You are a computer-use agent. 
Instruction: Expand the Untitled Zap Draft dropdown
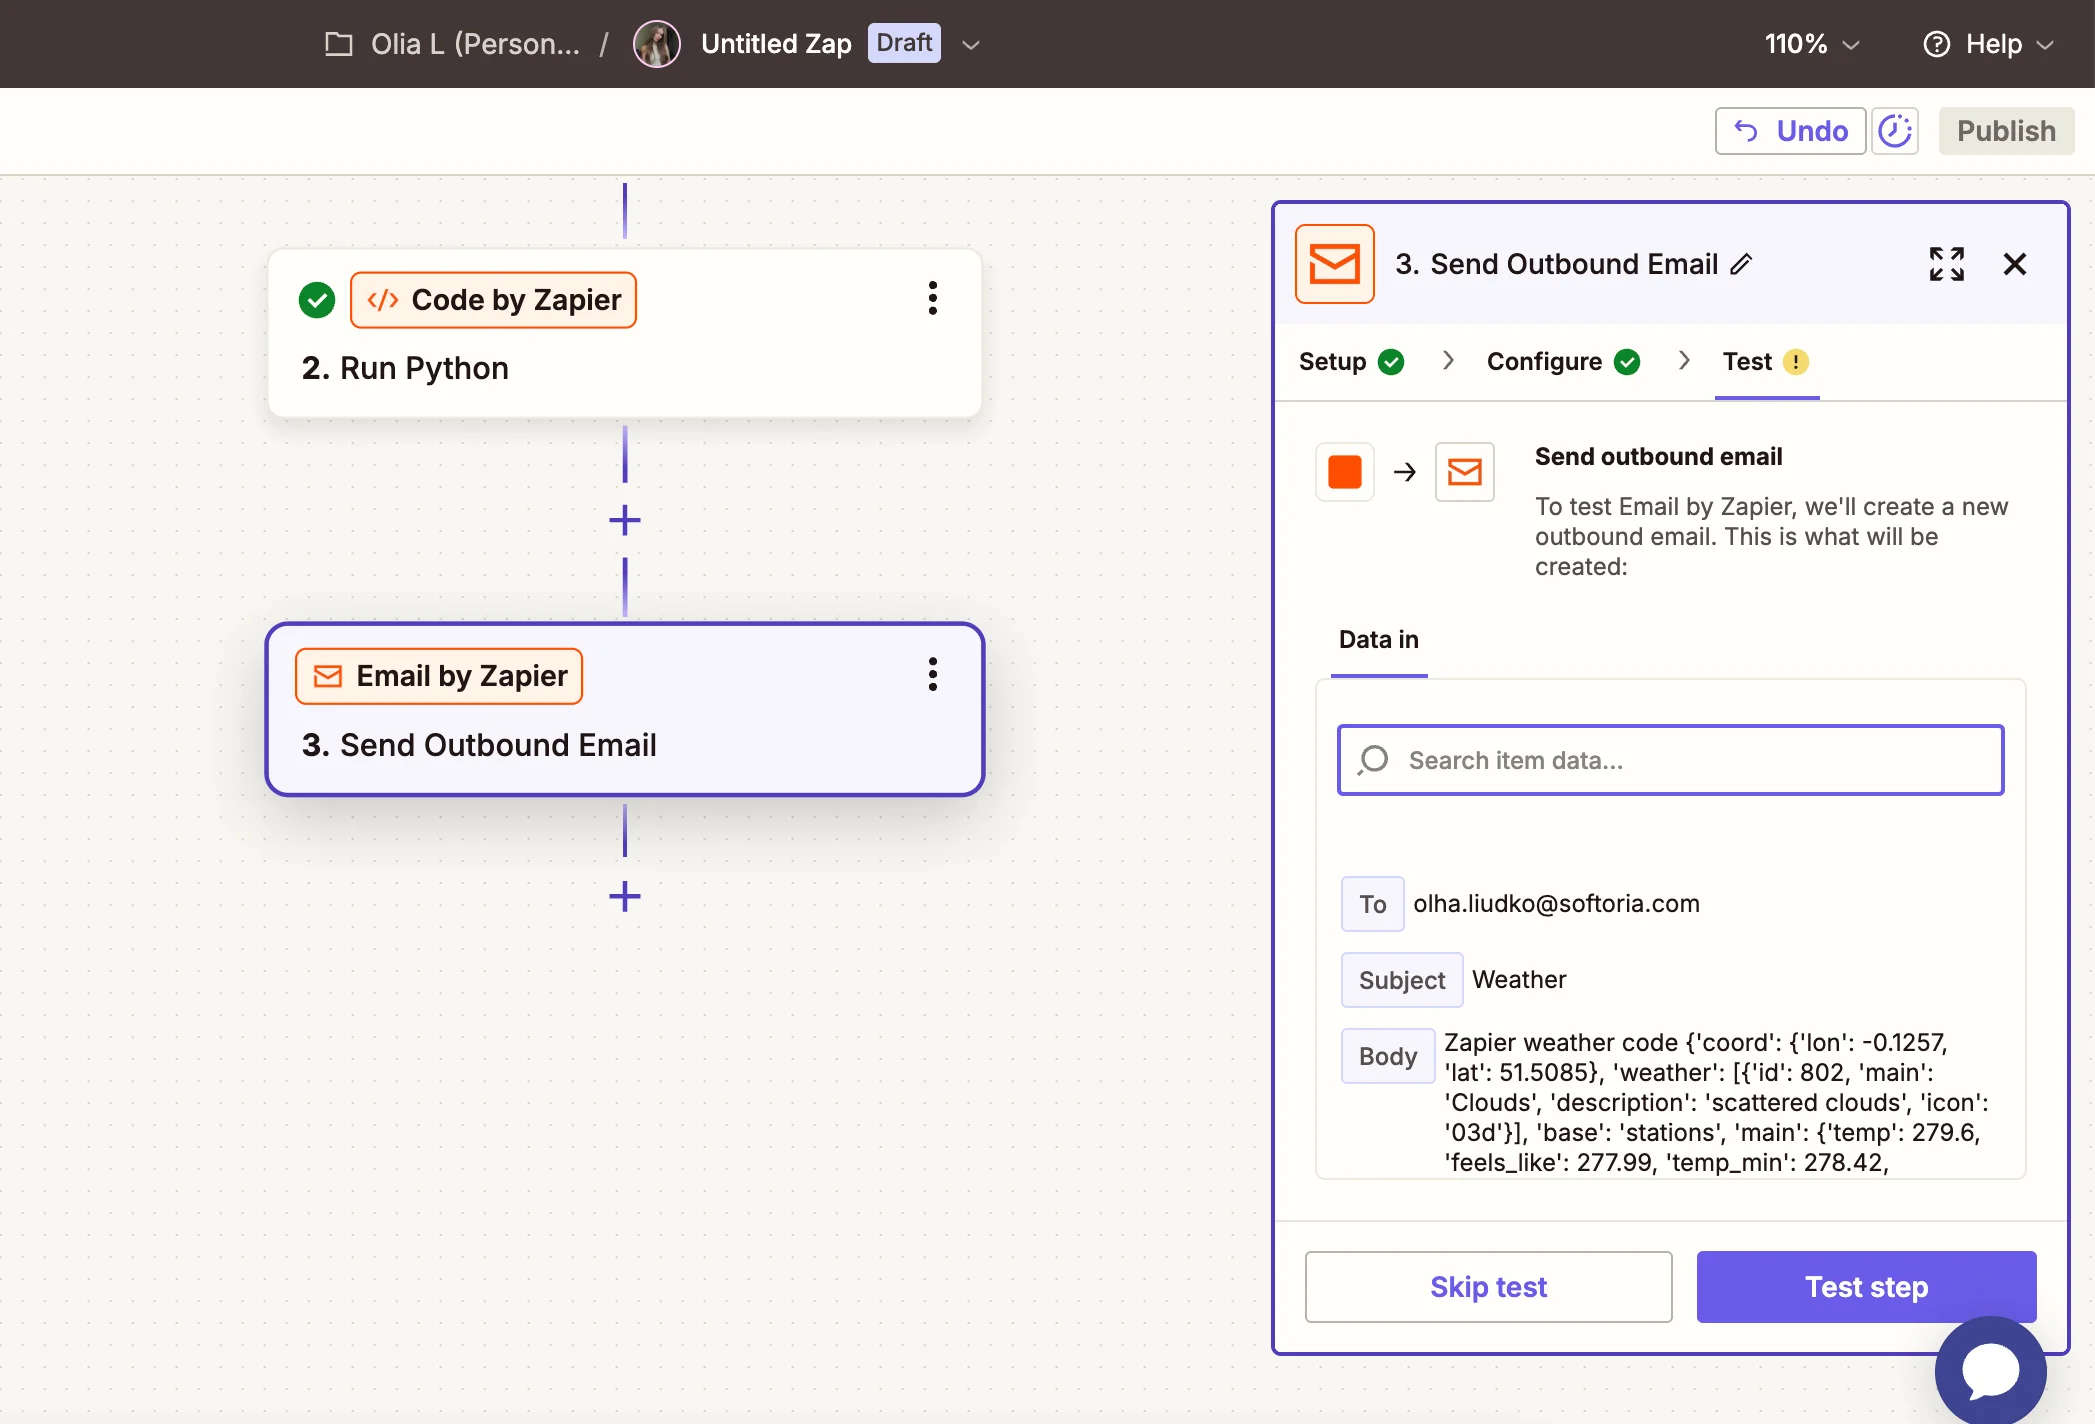(x=970, y=45)
